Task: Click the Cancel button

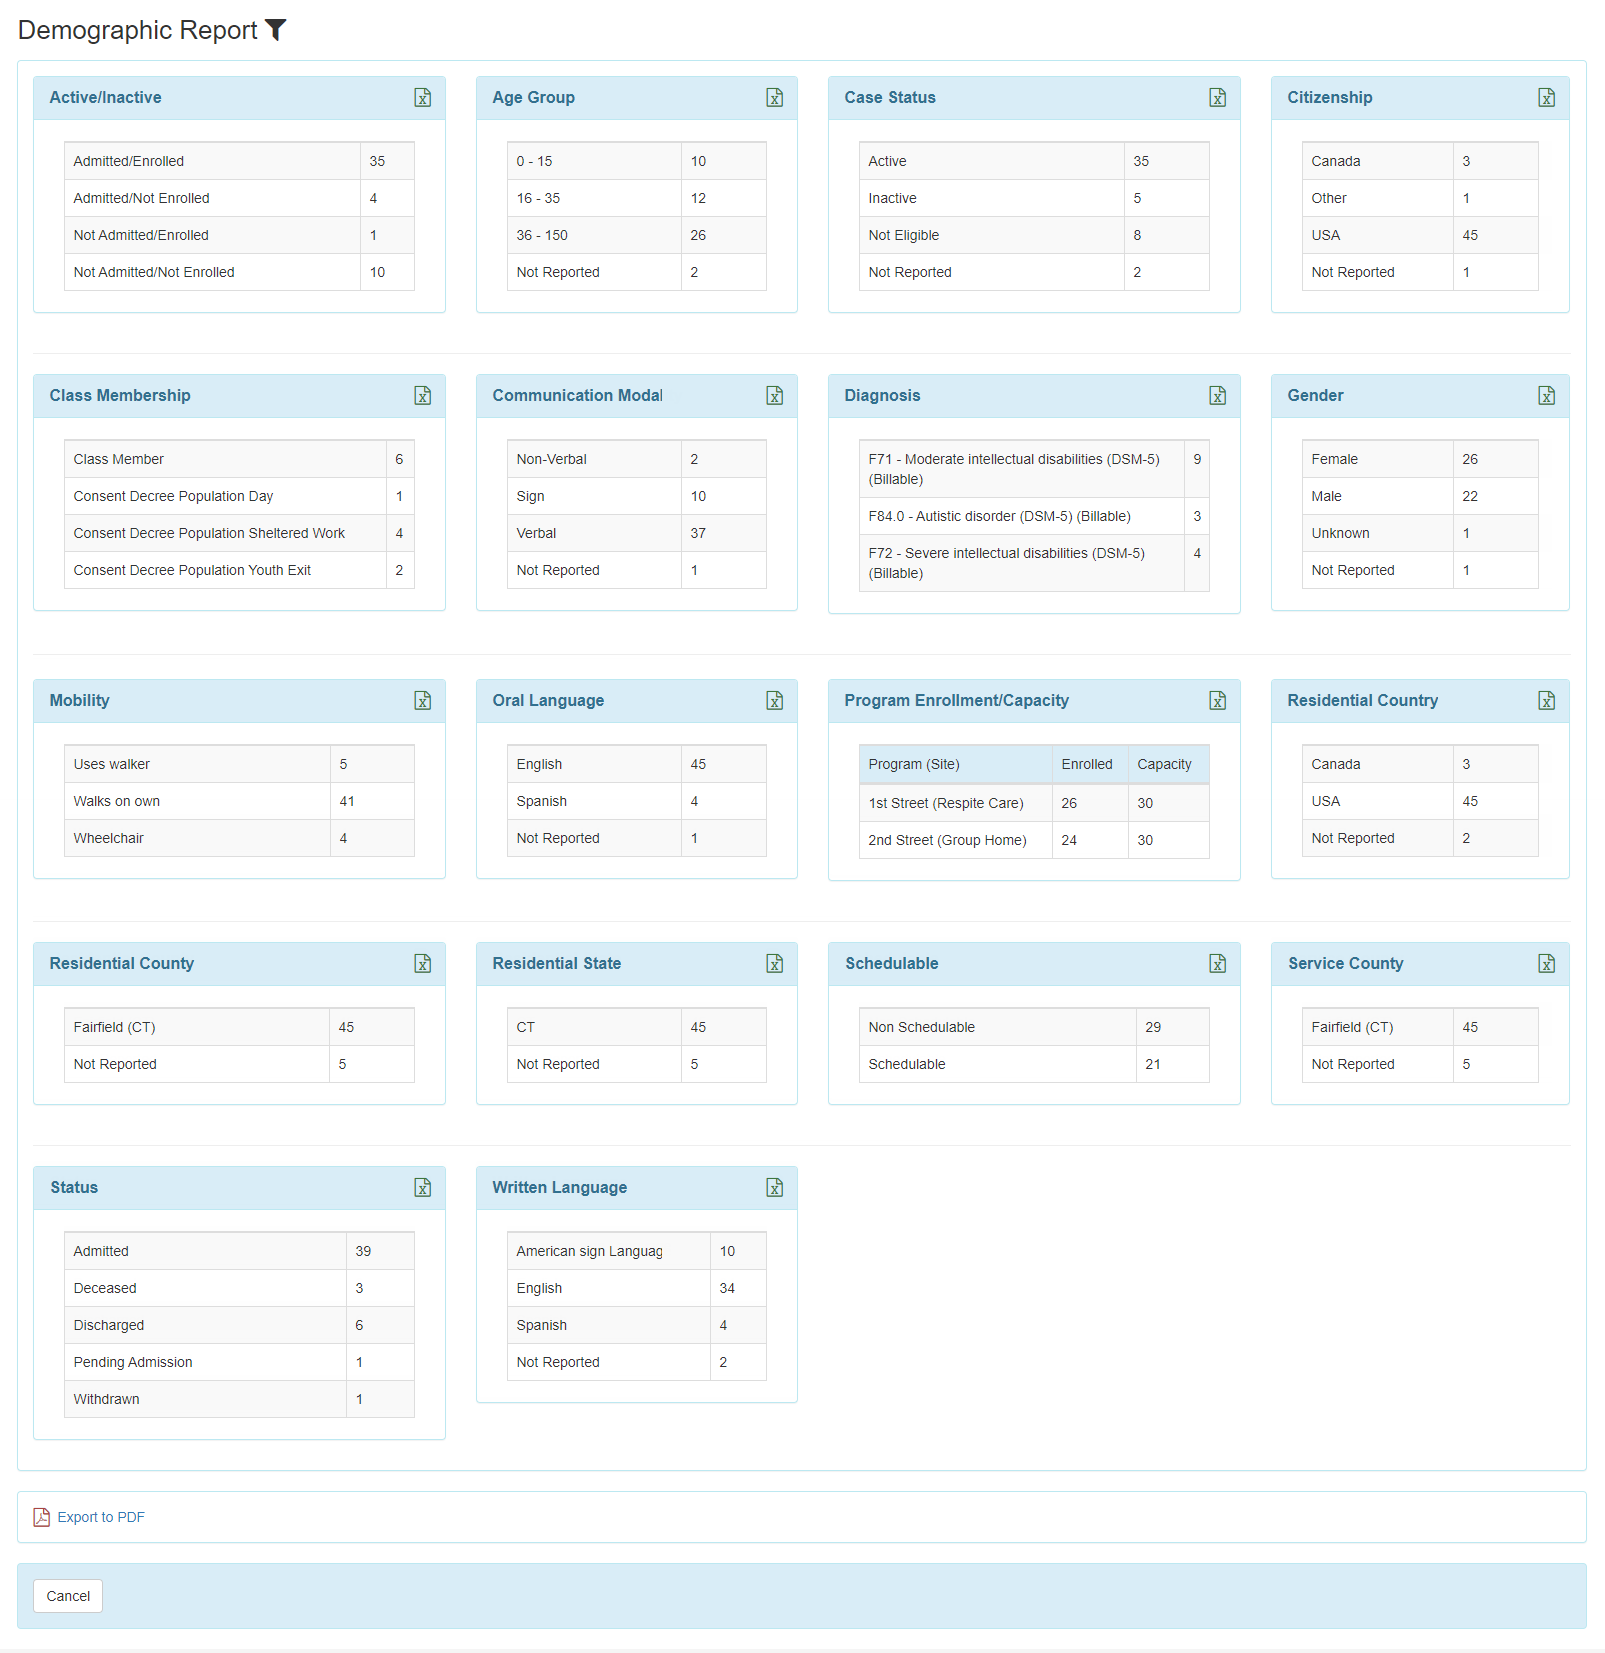Action: (68, 1596)
